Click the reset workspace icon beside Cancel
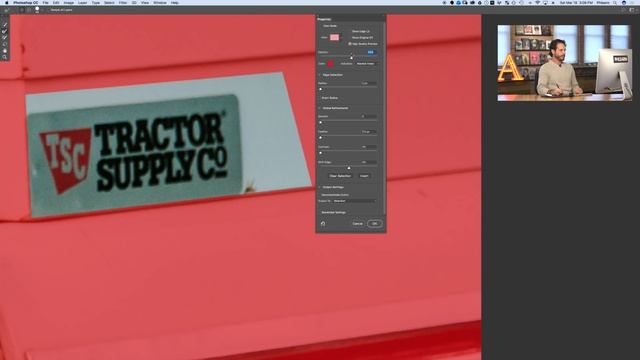The image size is (640, 360). [x=323, y=223]
